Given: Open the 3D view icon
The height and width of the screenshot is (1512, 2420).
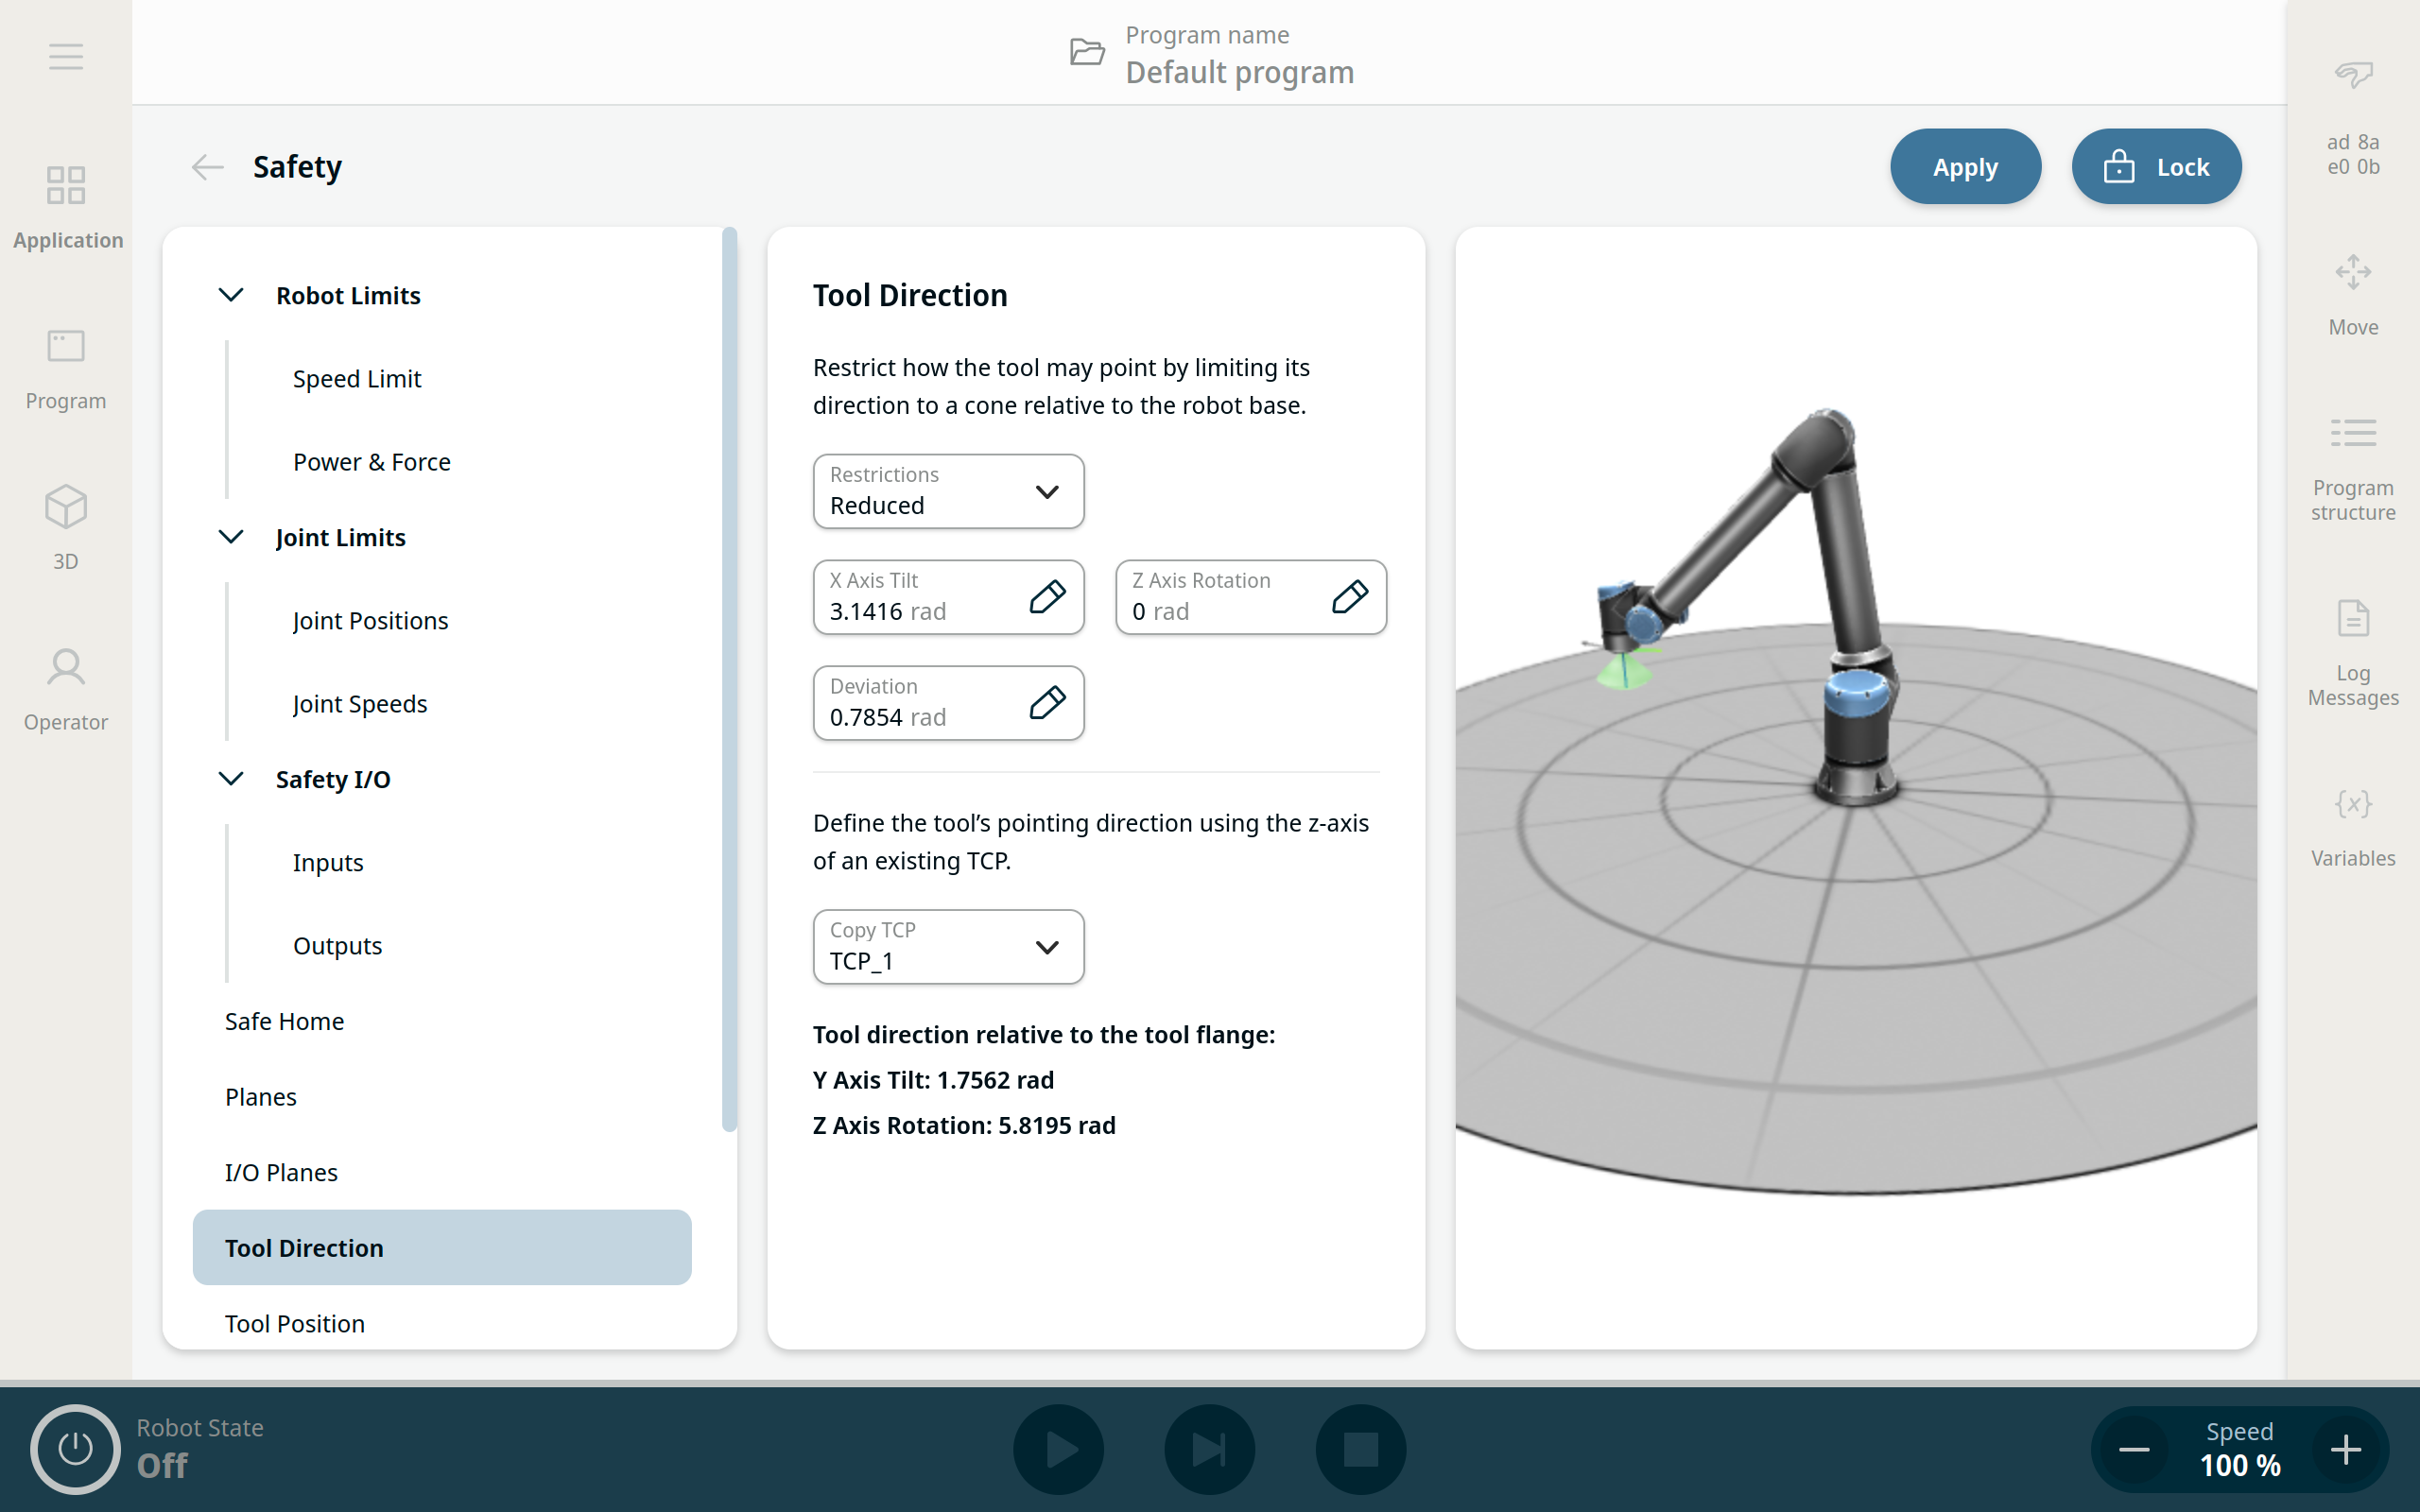Looking at the screenshot, I should click(x=66, y=507).
